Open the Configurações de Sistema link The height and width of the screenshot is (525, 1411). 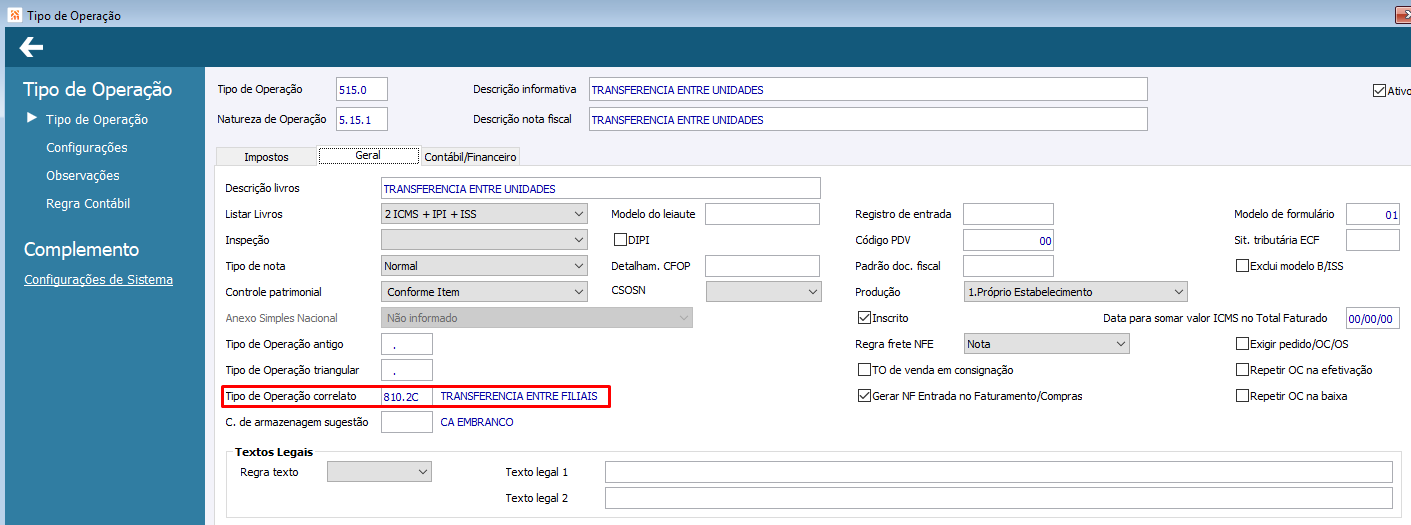(98, 280)
